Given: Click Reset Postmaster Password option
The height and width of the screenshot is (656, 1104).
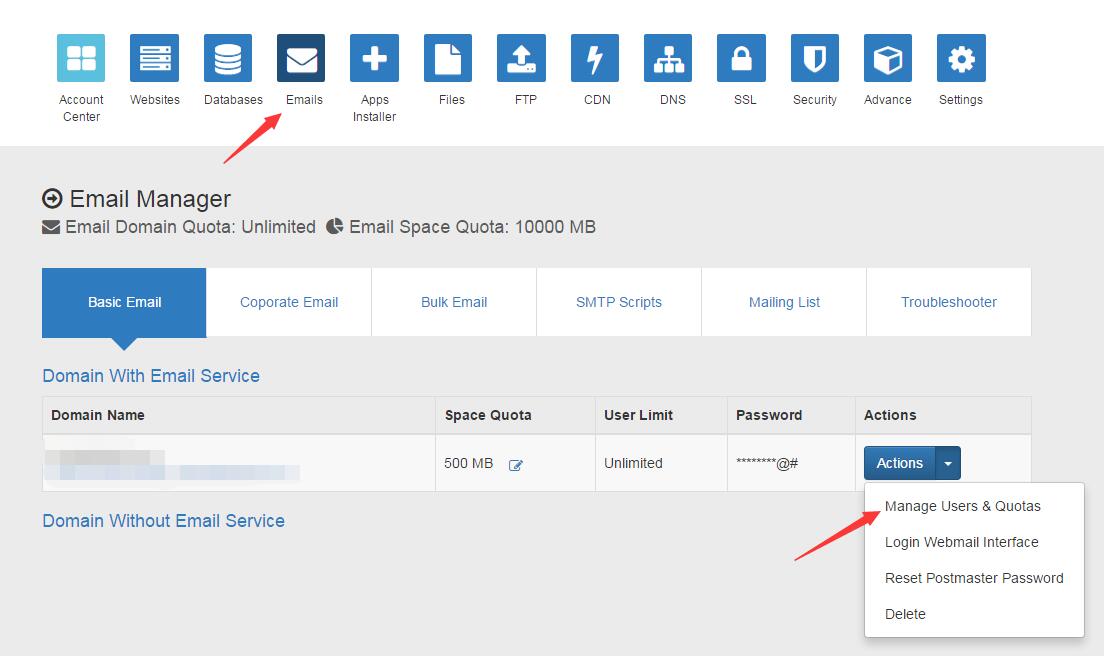Looking at the screenshot, I should click(x=974, y=578).
